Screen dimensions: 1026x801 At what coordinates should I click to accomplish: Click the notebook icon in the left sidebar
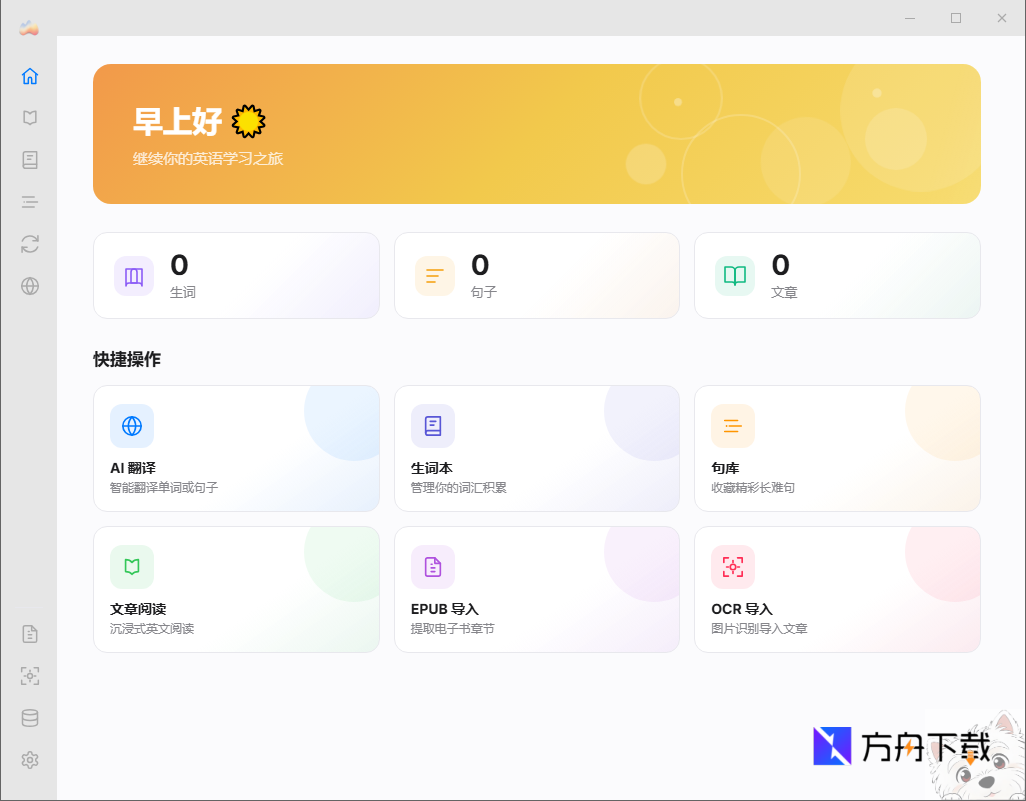coord(29,159)
